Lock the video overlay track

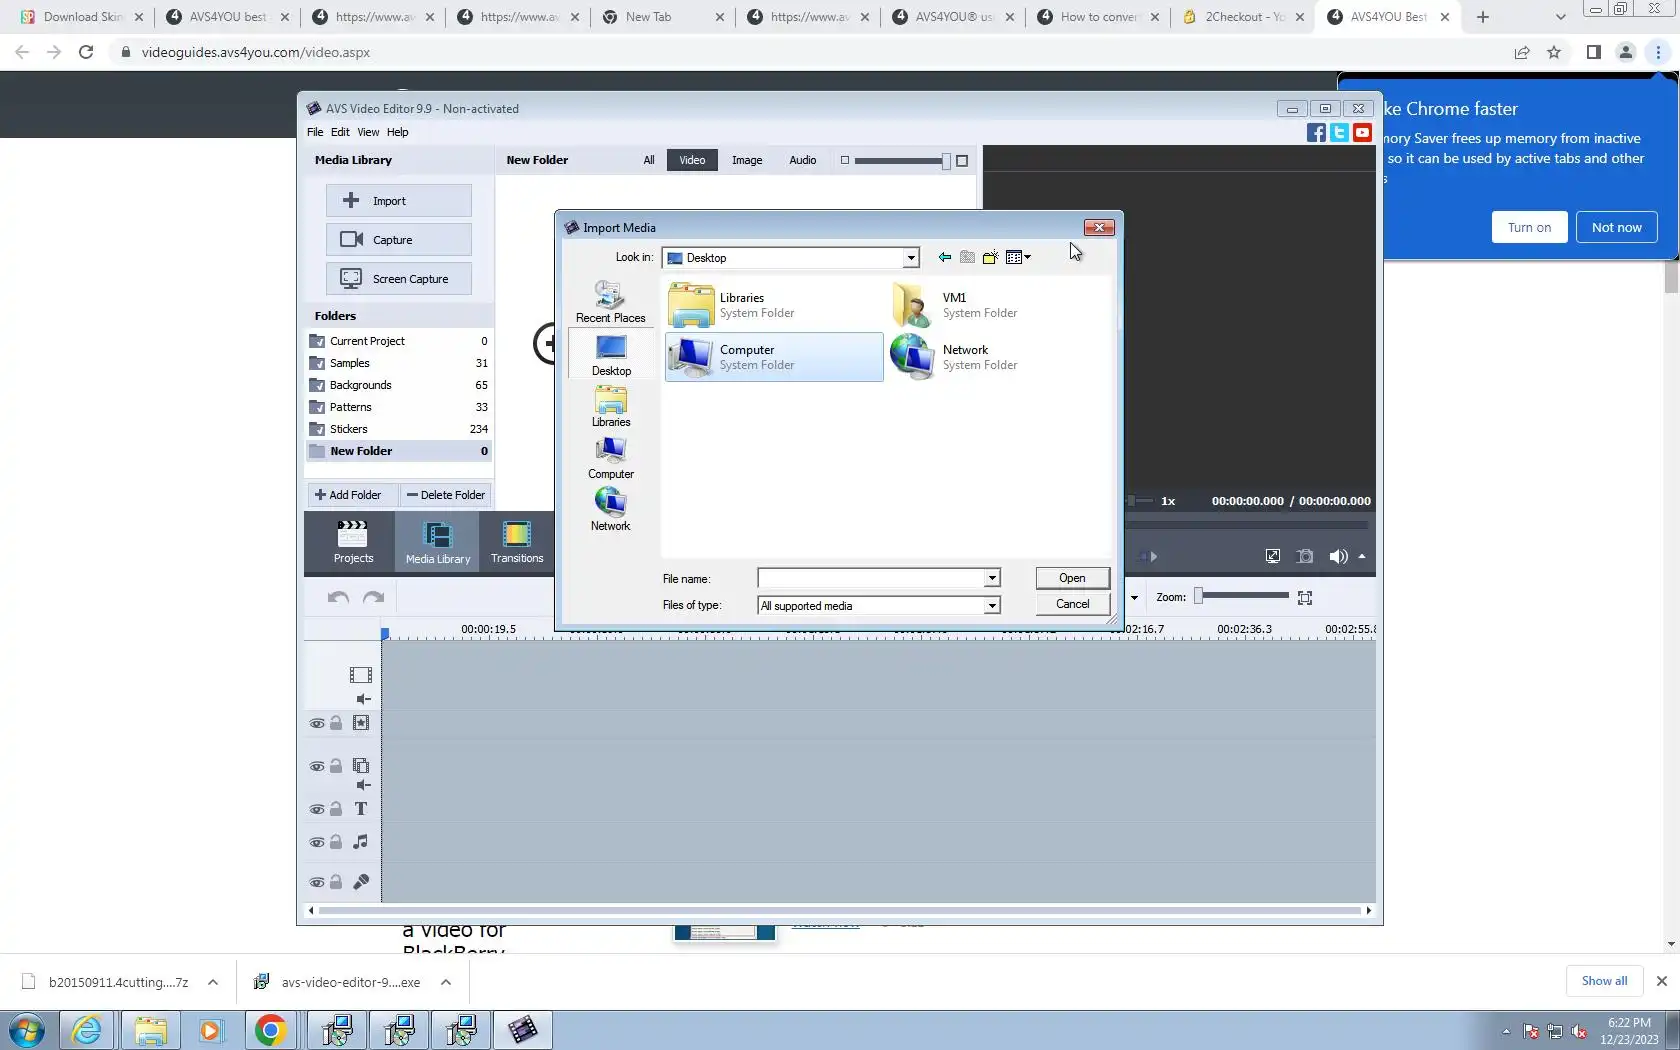[336, 766]
